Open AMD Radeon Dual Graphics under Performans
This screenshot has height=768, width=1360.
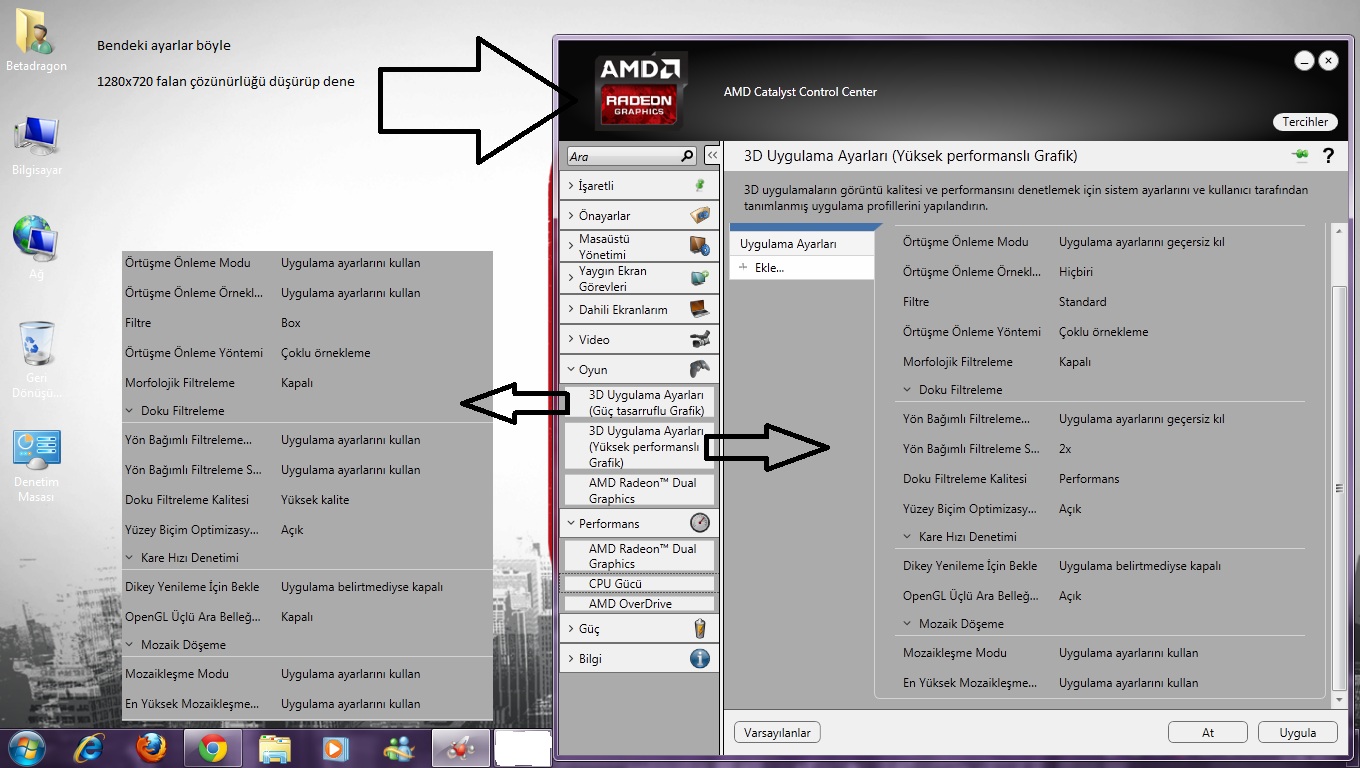point(639,556)
